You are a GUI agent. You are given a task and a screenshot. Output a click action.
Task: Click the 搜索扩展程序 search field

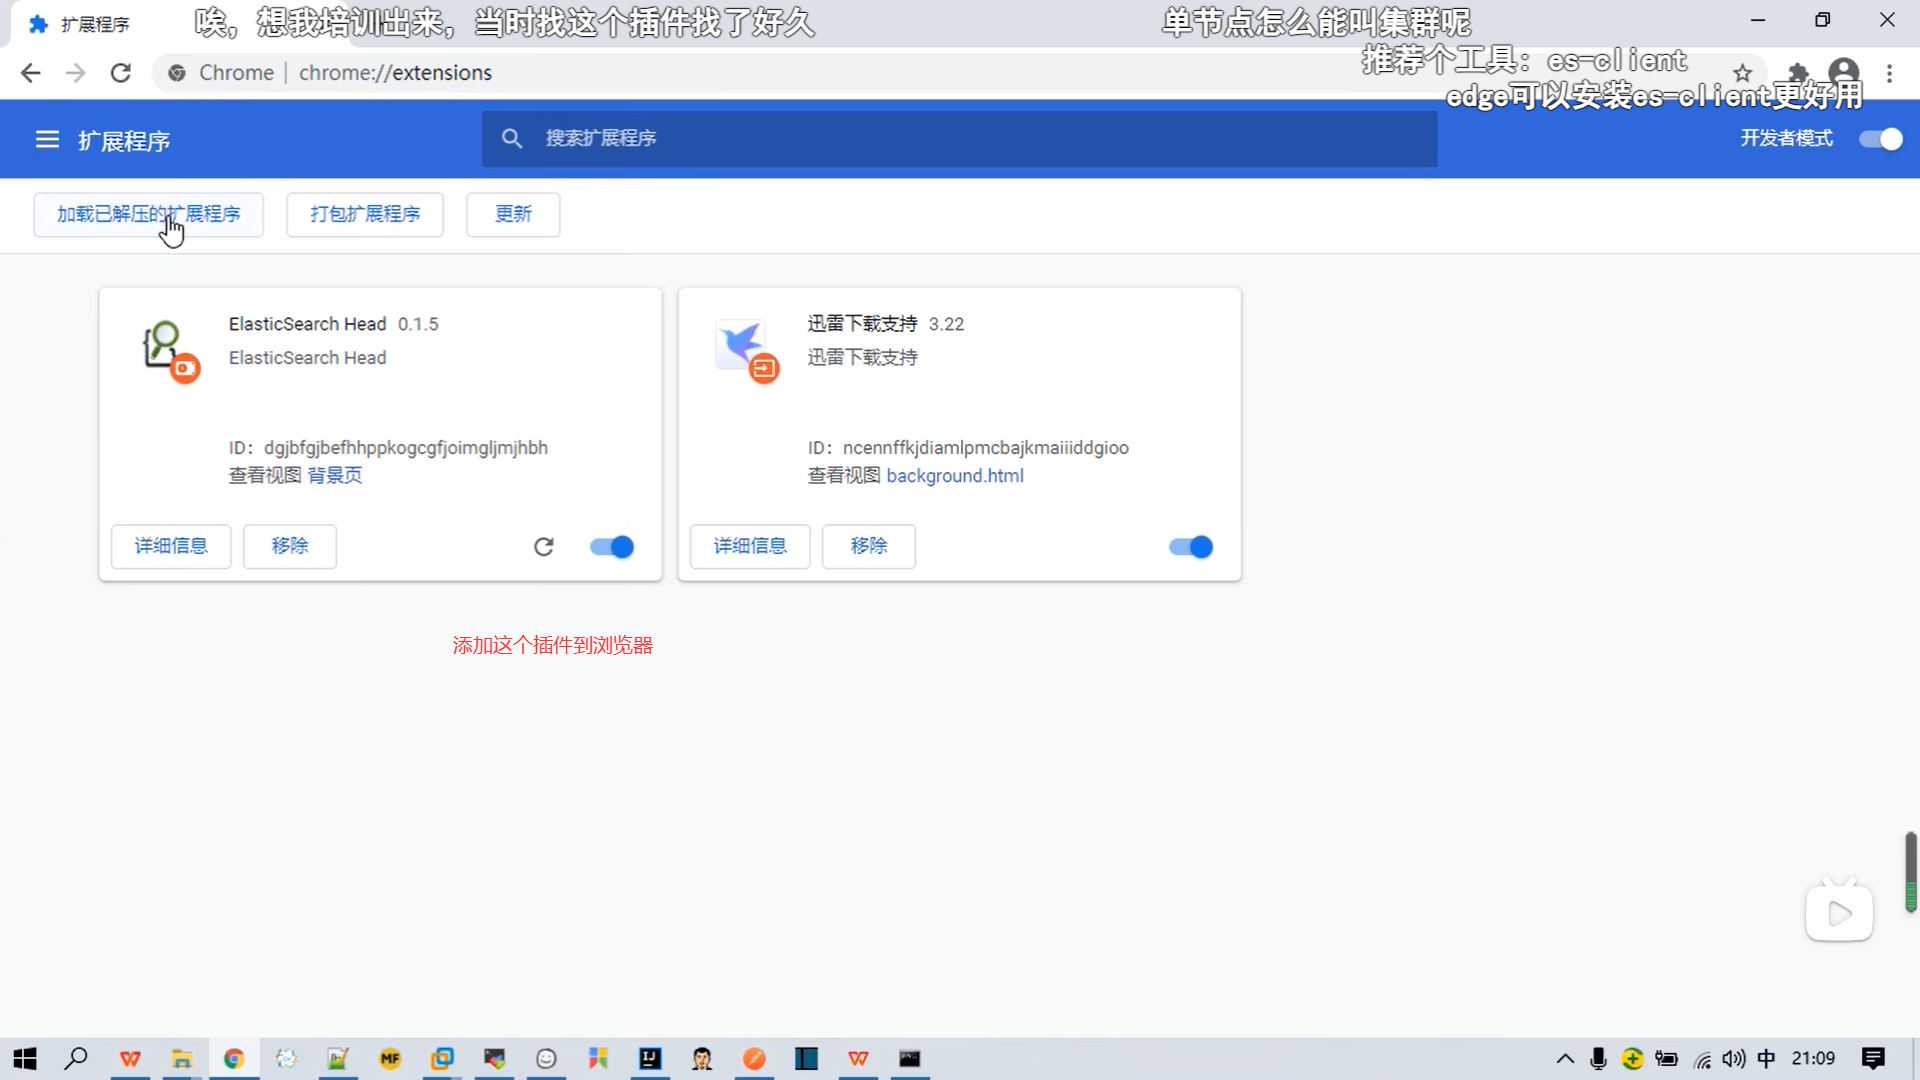tap(960, 139)
